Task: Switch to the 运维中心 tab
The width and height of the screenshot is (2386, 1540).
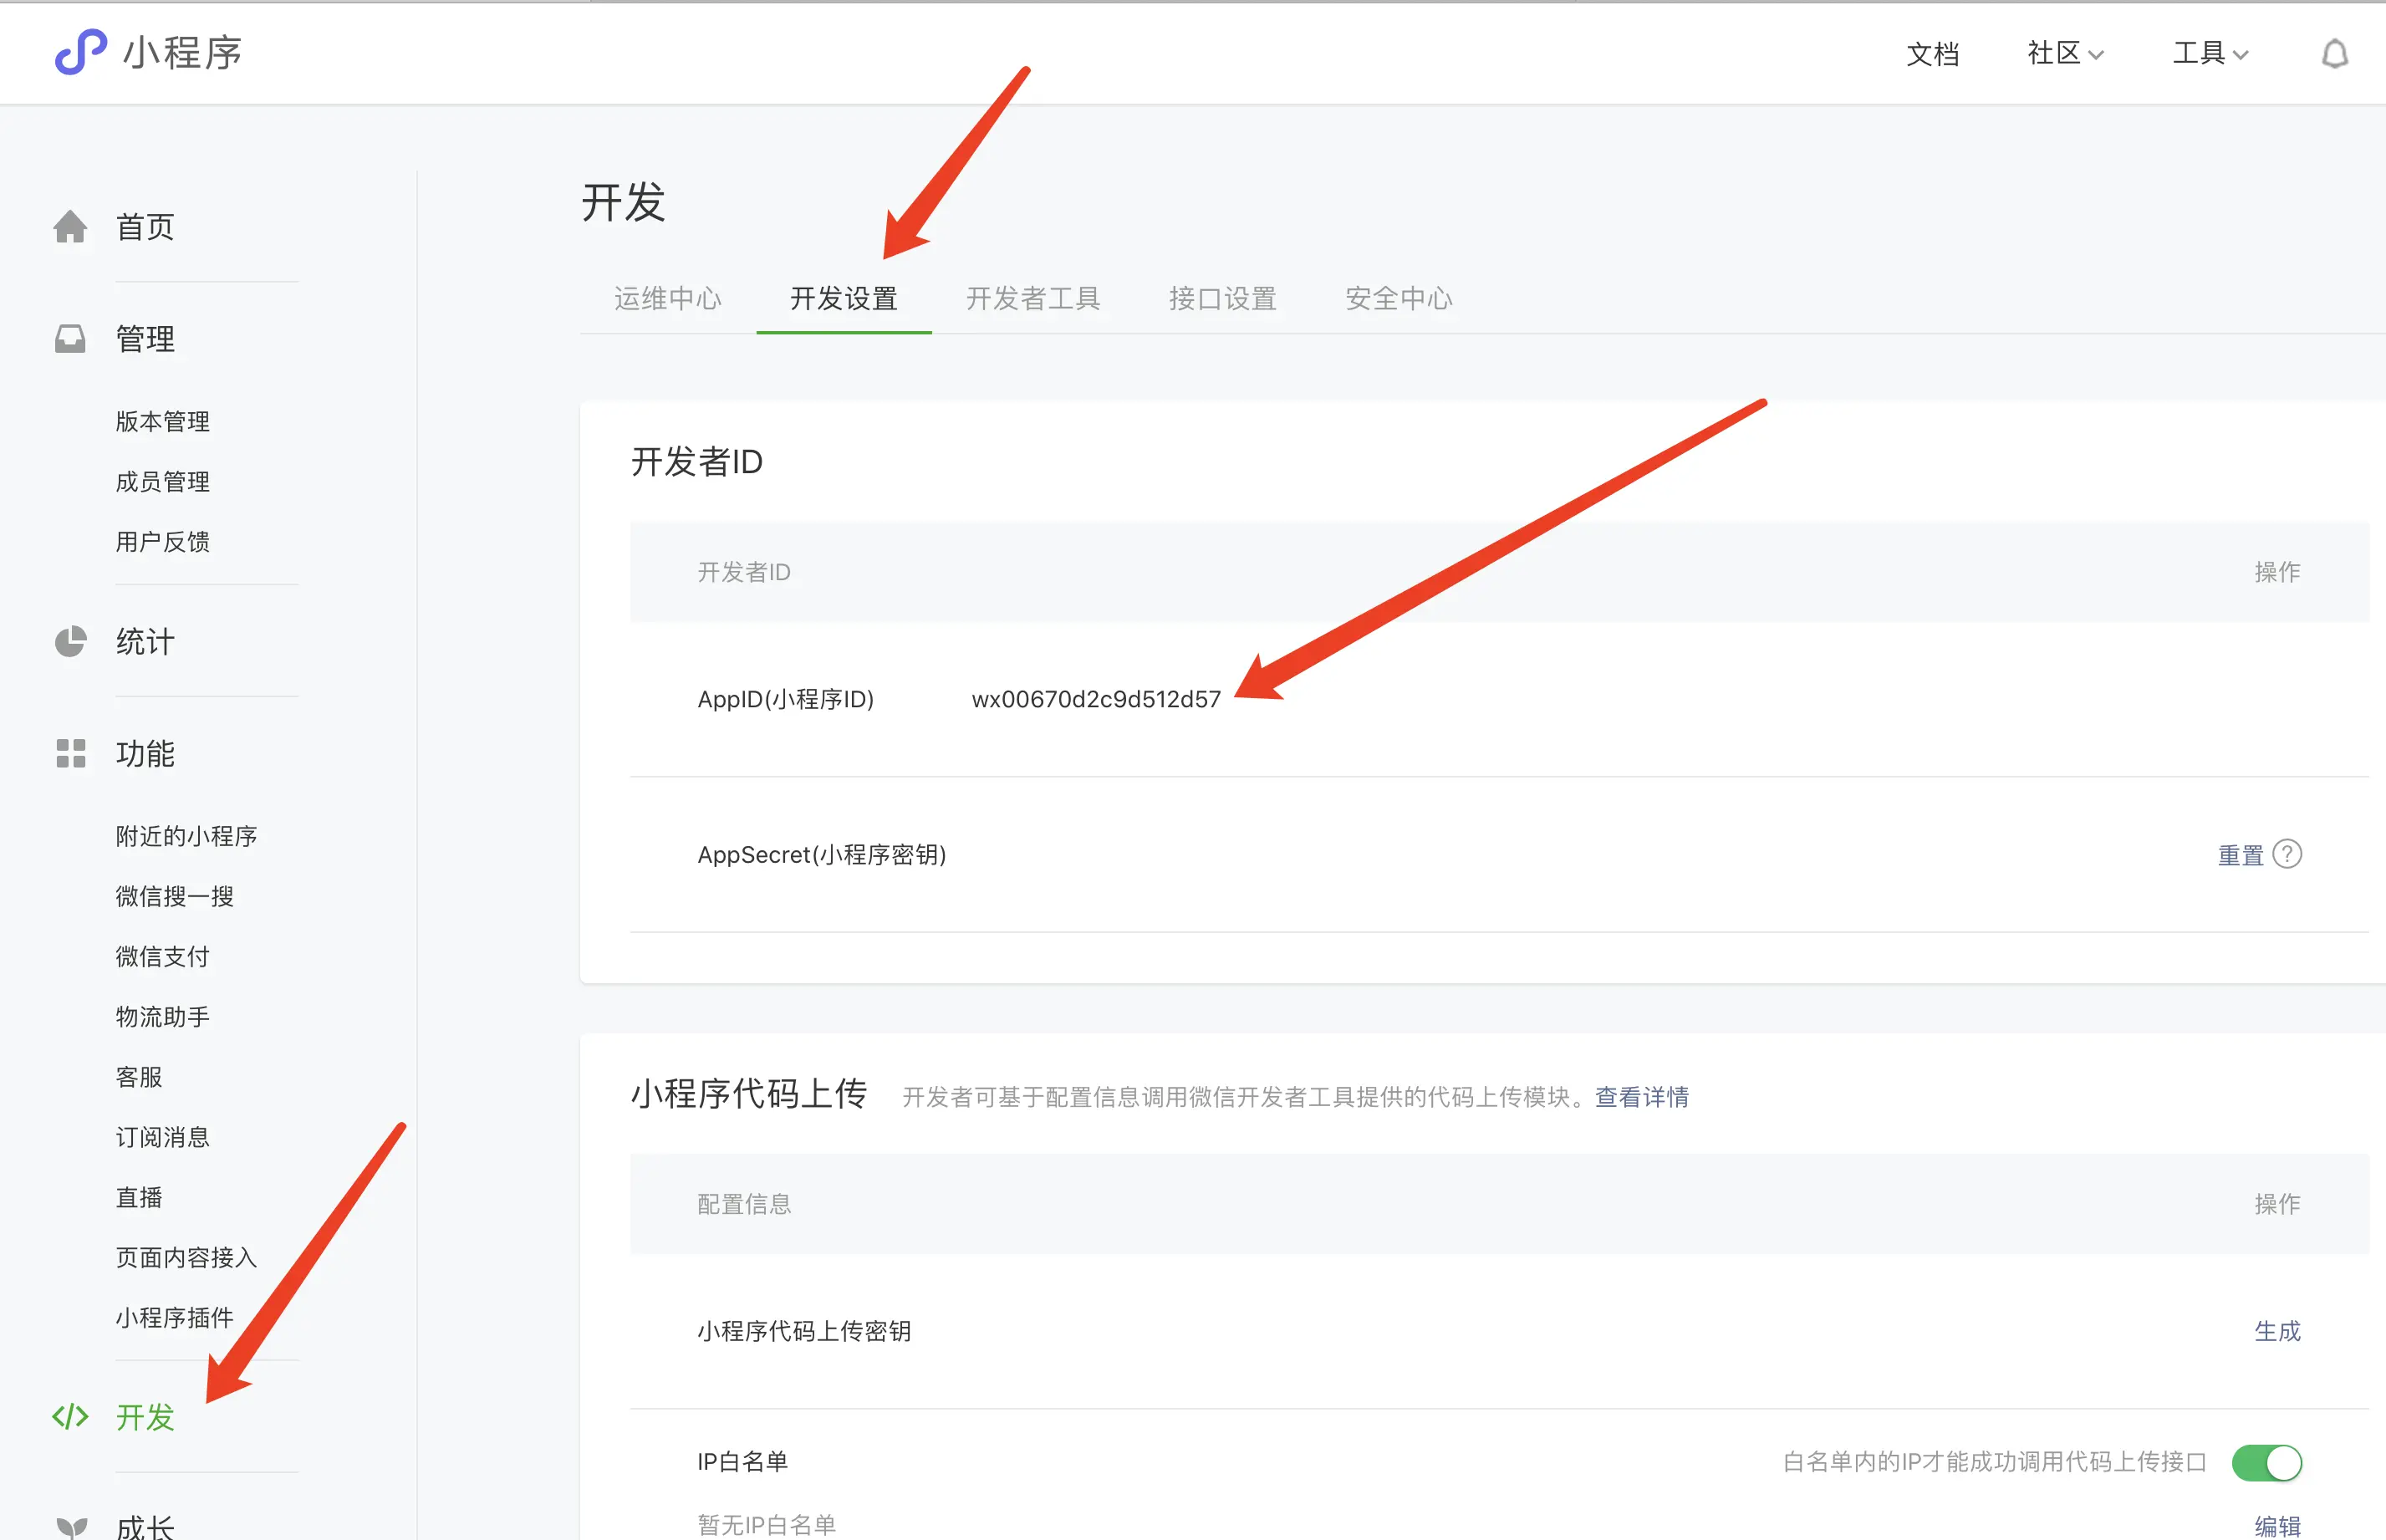Action: click(x=667, y=298)
